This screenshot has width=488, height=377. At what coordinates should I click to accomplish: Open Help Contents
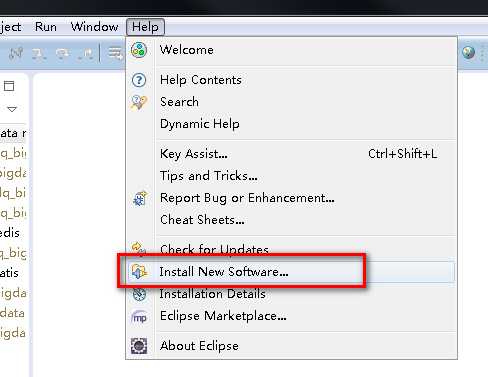click(291, 80)
